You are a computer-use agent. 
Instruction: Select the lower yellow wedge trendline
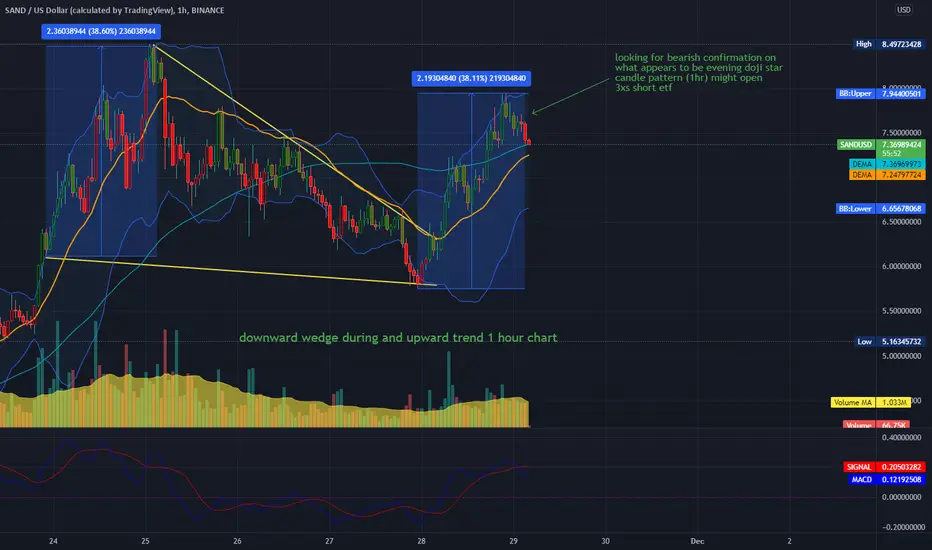point(241,271)
